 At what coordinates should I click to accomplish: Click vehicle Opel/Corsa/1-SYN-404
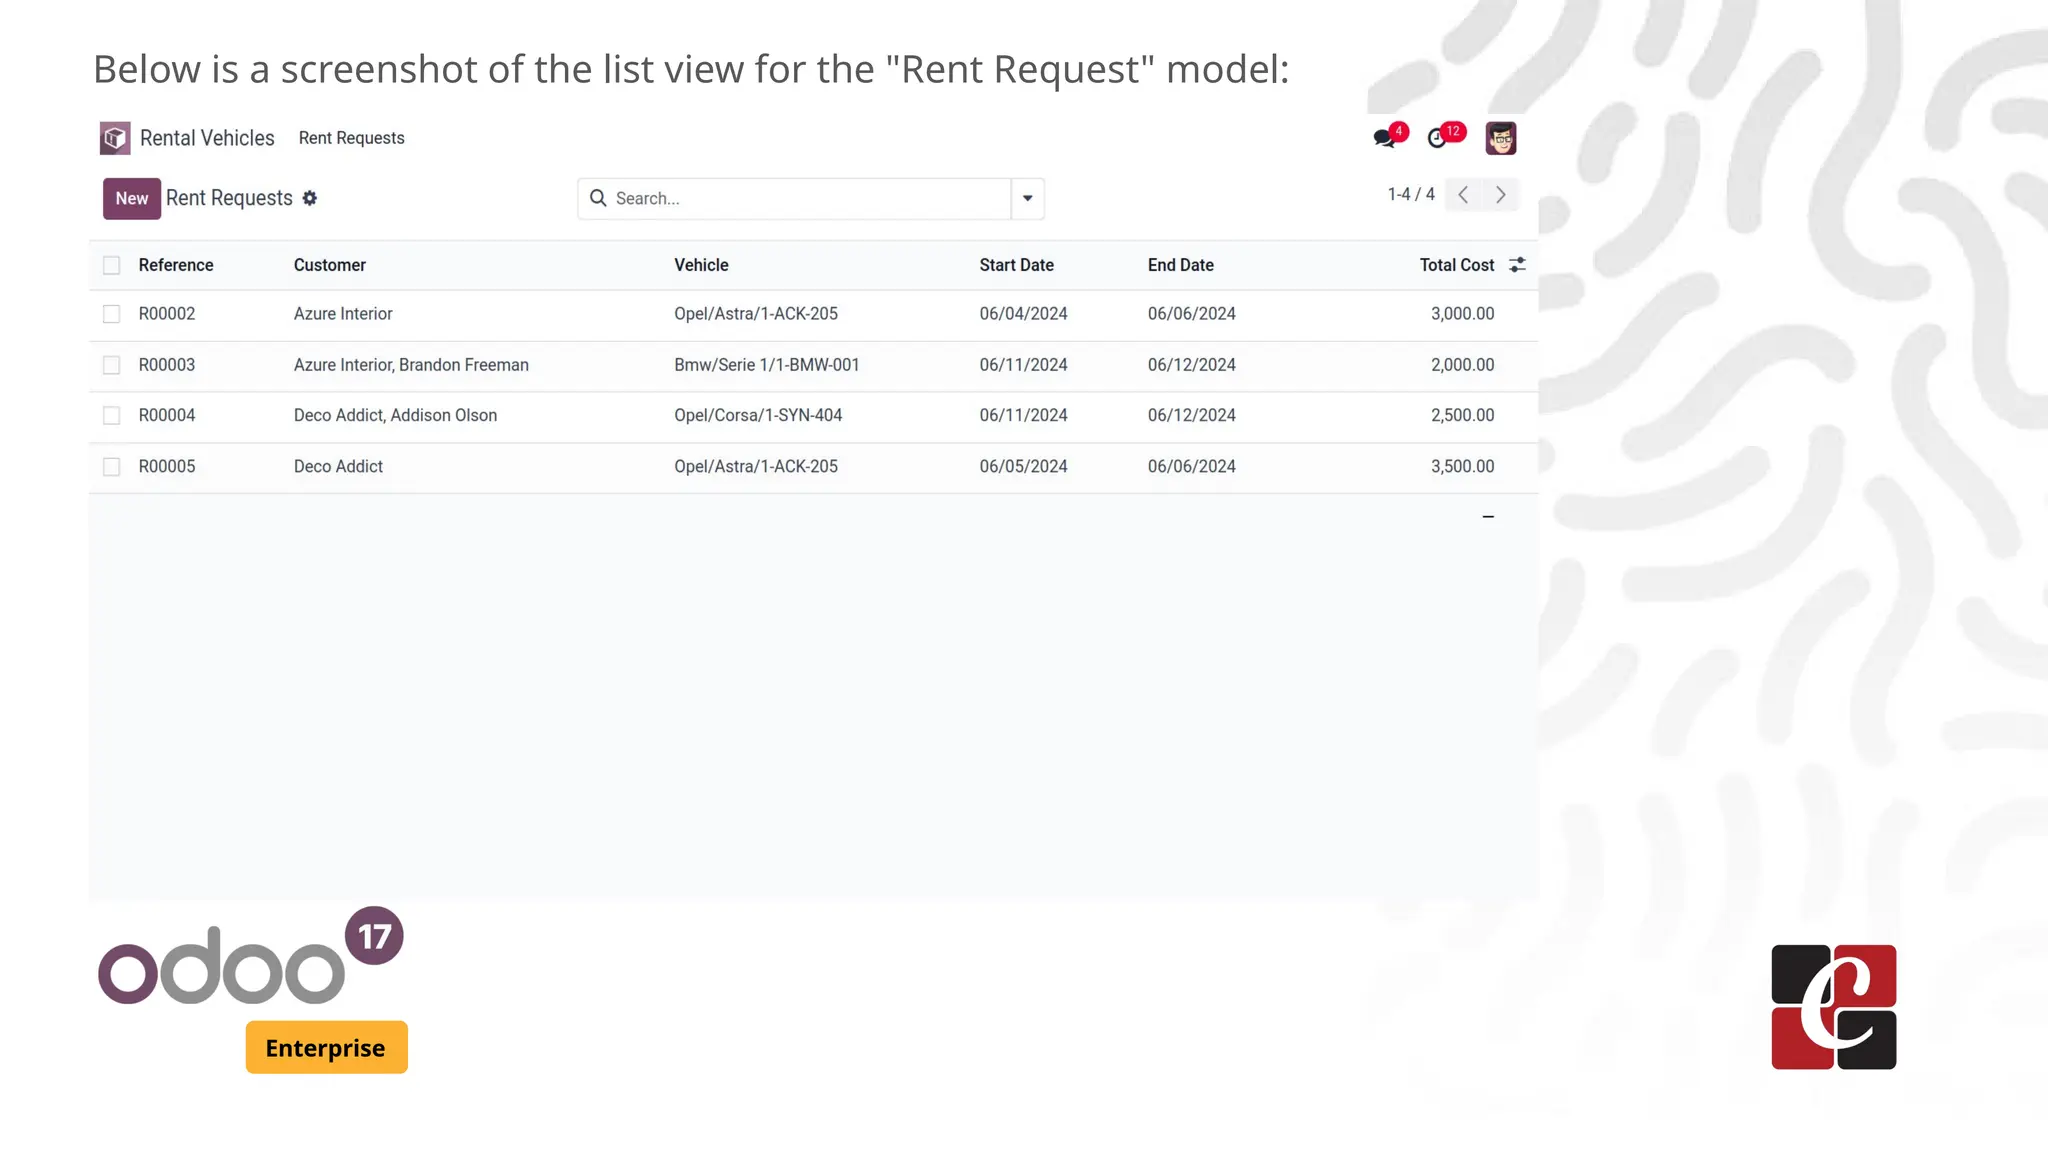pyautogui.click(x=758, y=415)
